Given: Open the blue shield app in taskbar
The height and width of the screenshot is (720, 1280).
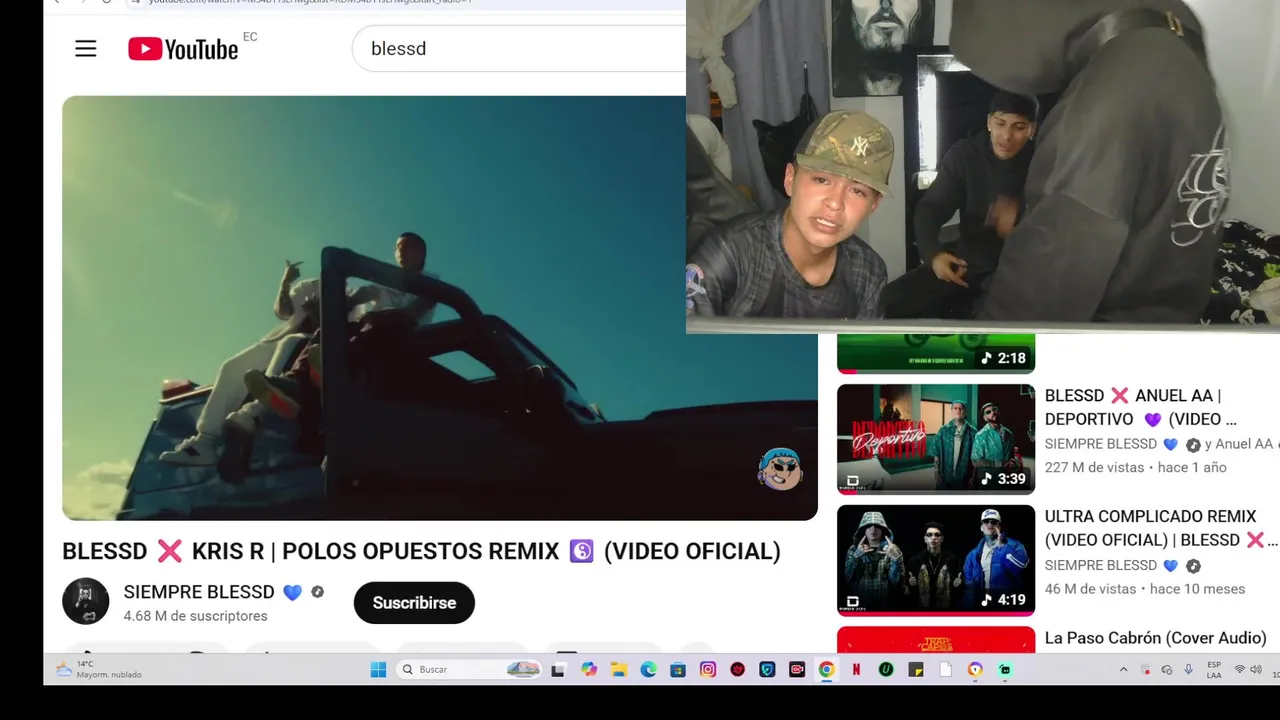Looking at the screenshot, I should click(x=767, y=670).
